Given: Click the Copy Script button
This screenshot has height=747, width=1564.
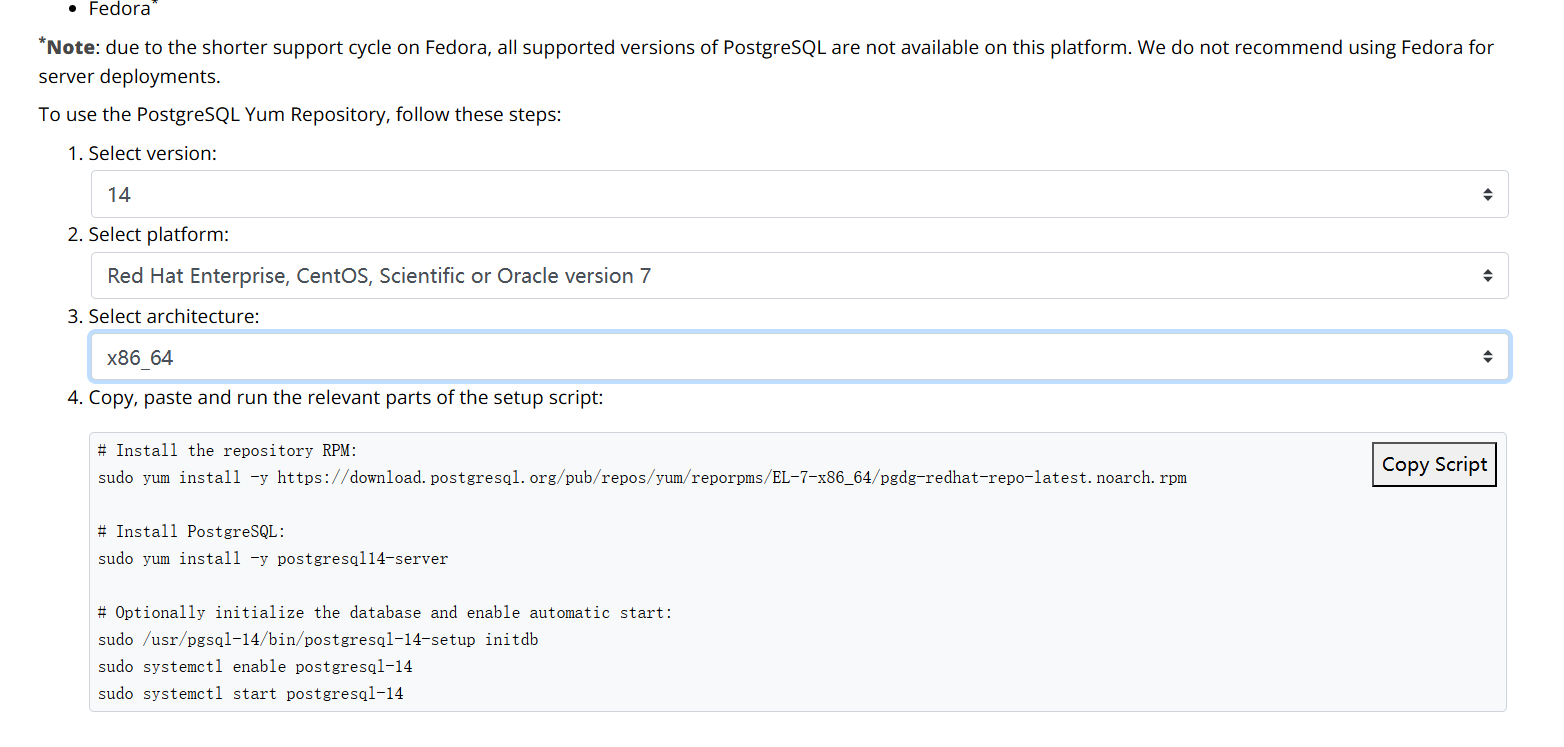Looking at the screenshot, I should pos(1434,464).
